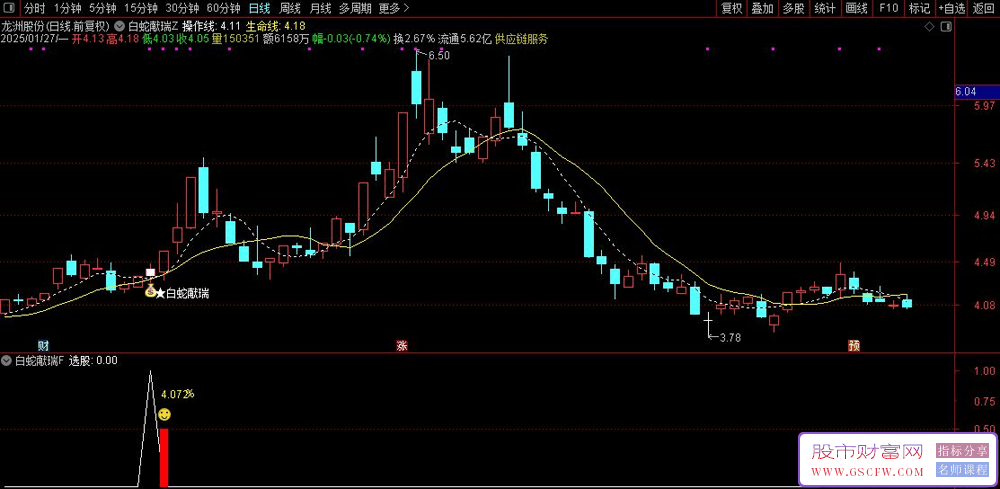Open the 画线 drawing tools
Viewport: 1000px width, 489px height.
click(857, 8)
